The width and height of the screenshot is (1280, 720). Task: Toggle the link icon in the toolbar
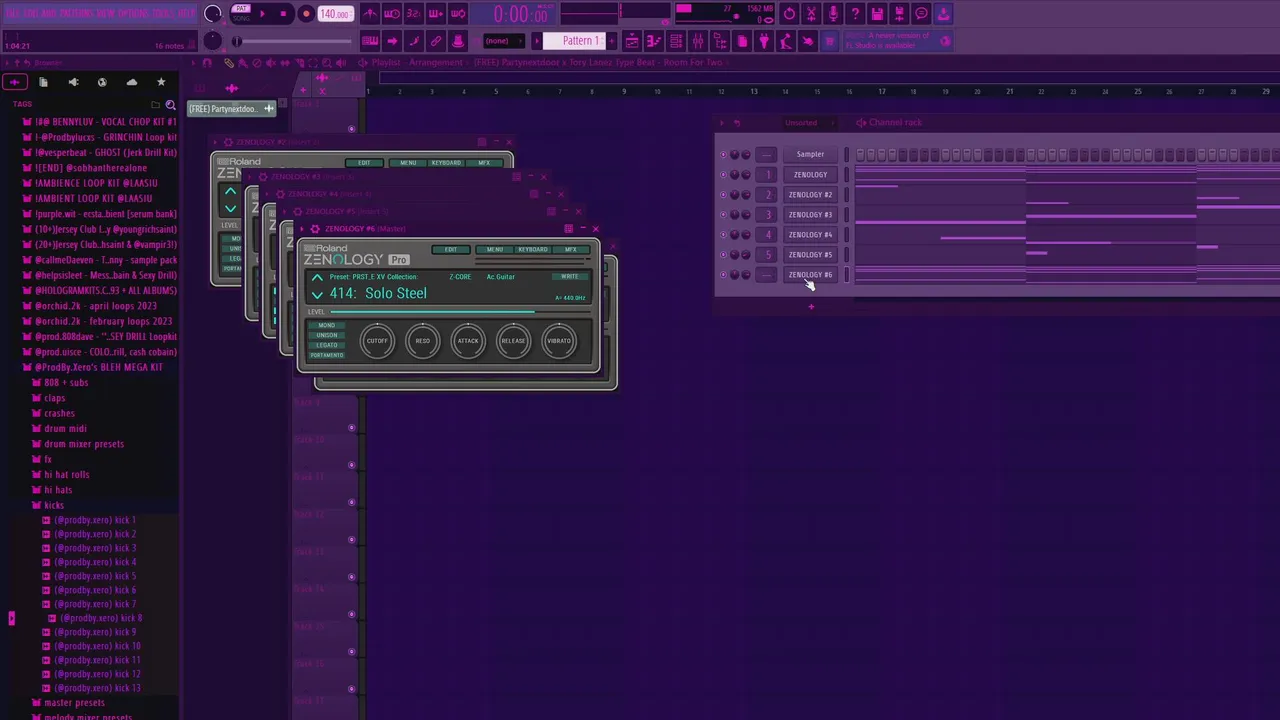click(x=436, y=41)
